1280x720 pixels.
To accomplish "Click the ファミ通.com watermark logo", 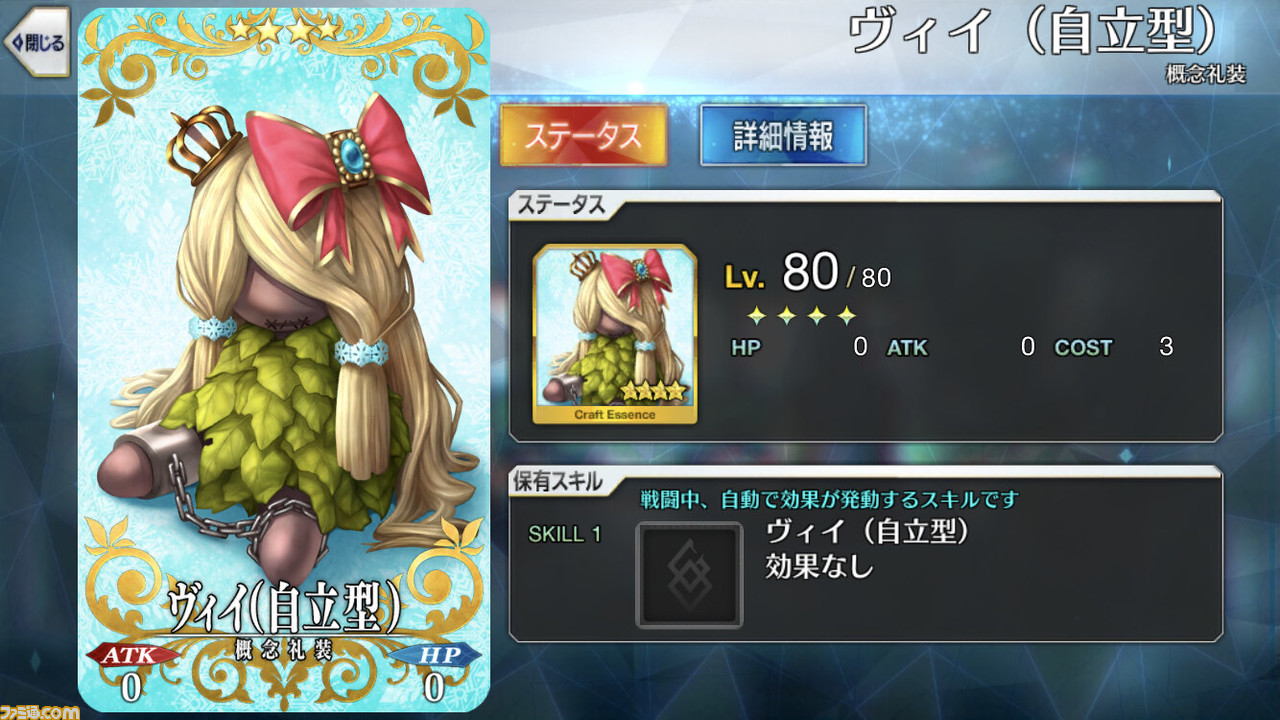I will point(40,710).
